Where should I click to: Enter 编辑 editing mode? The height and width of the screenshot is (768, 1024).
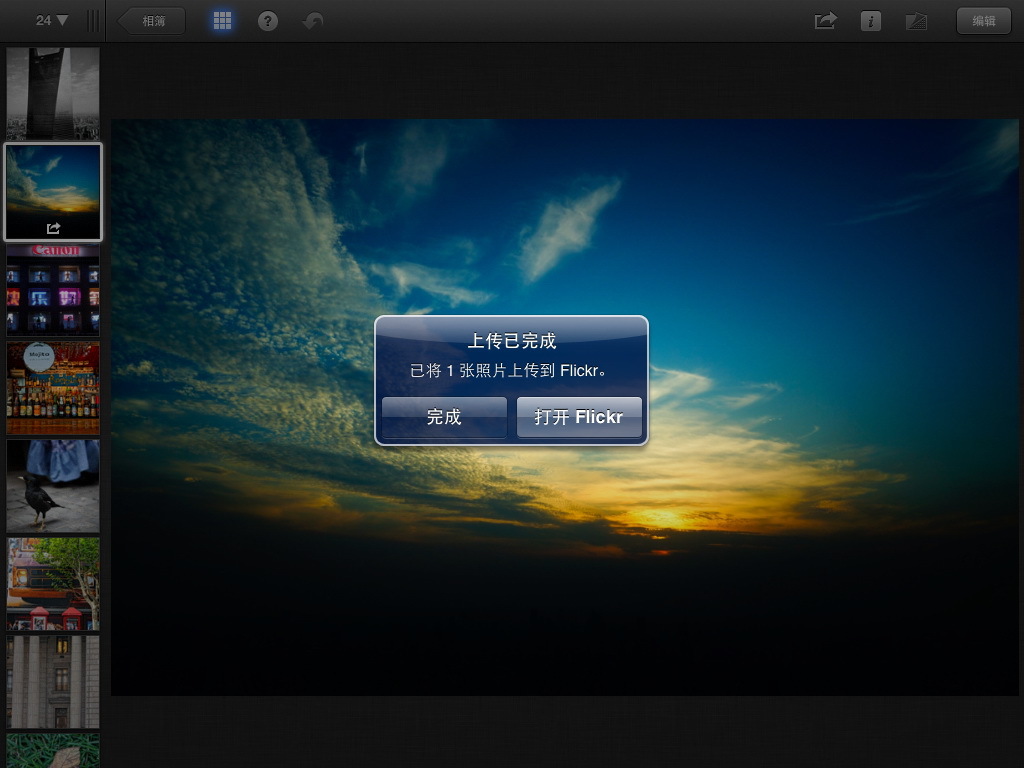pos(985,20)
